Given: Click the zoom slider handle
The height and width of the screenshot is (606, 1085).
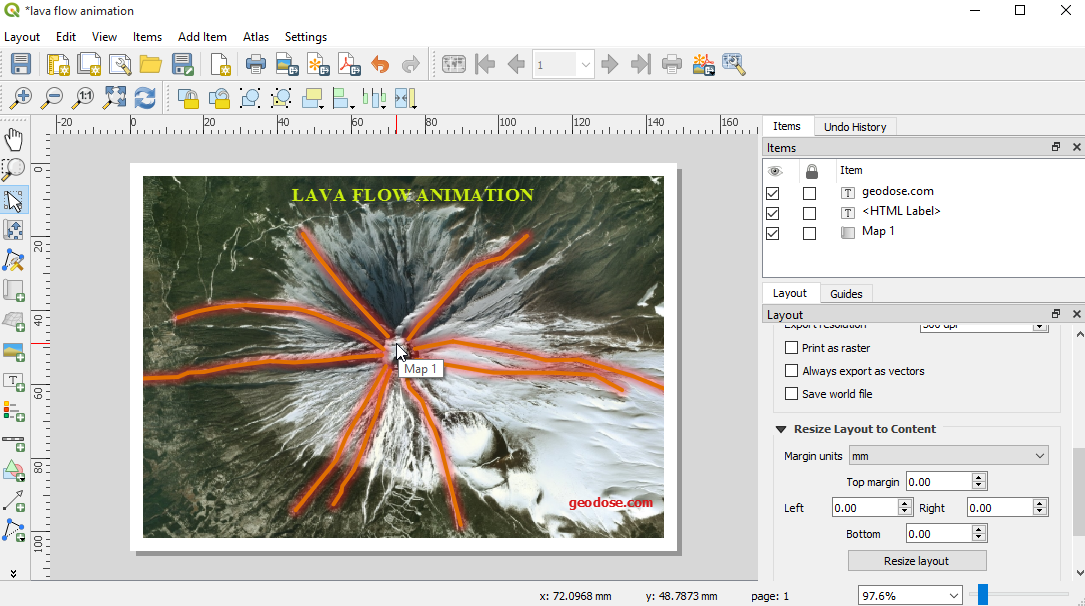Looking at the screenshot, I should click(981, 594).
